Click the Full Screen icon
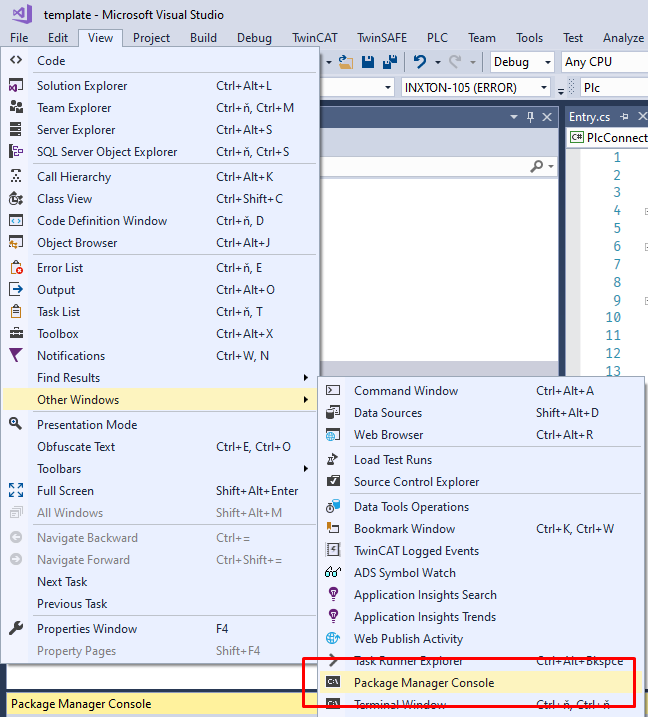 16,490
